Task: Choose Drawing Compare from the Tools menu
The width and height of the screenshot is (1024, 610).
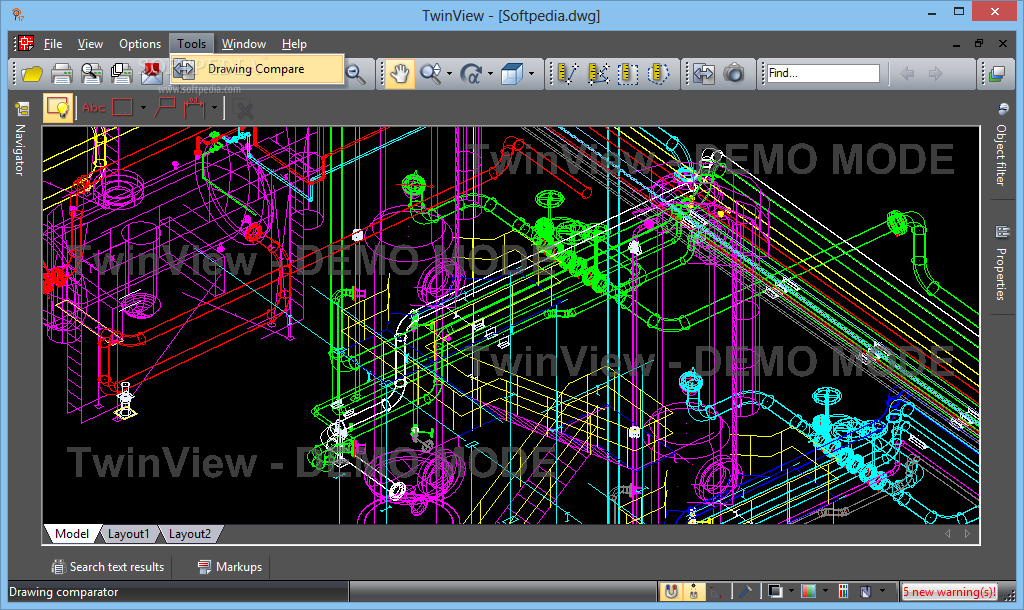Action: tap(257, 69)
